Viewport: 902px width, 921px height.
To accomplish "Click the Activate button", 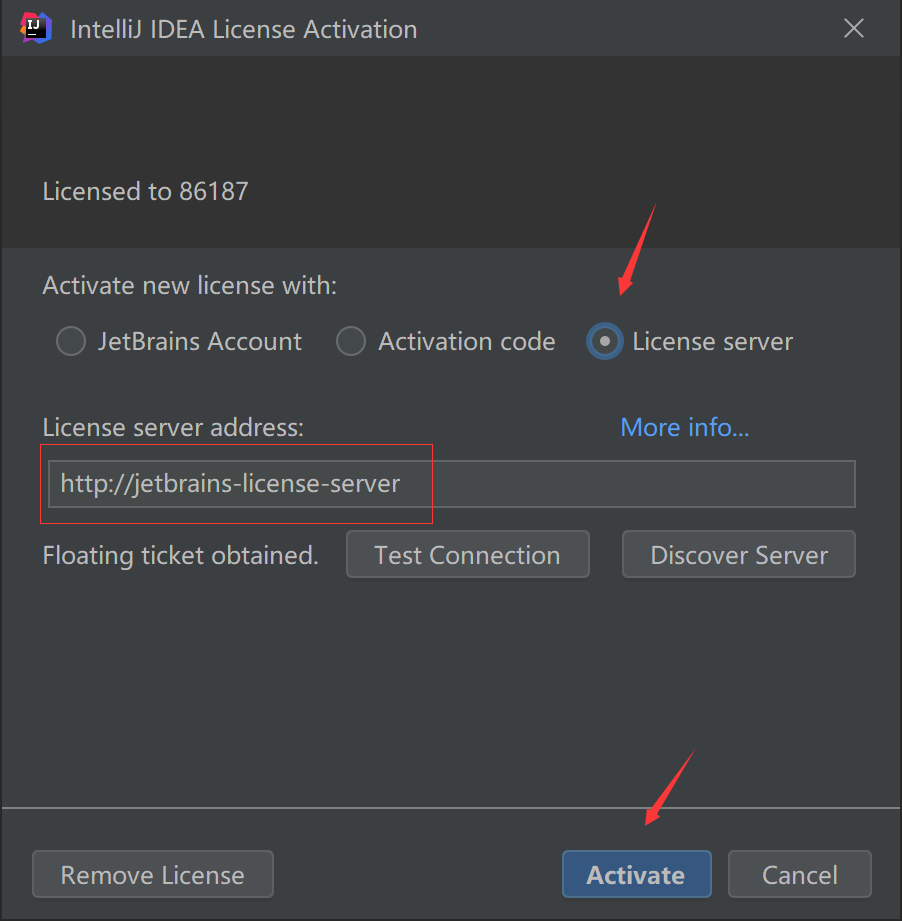I will pos(636,875).
